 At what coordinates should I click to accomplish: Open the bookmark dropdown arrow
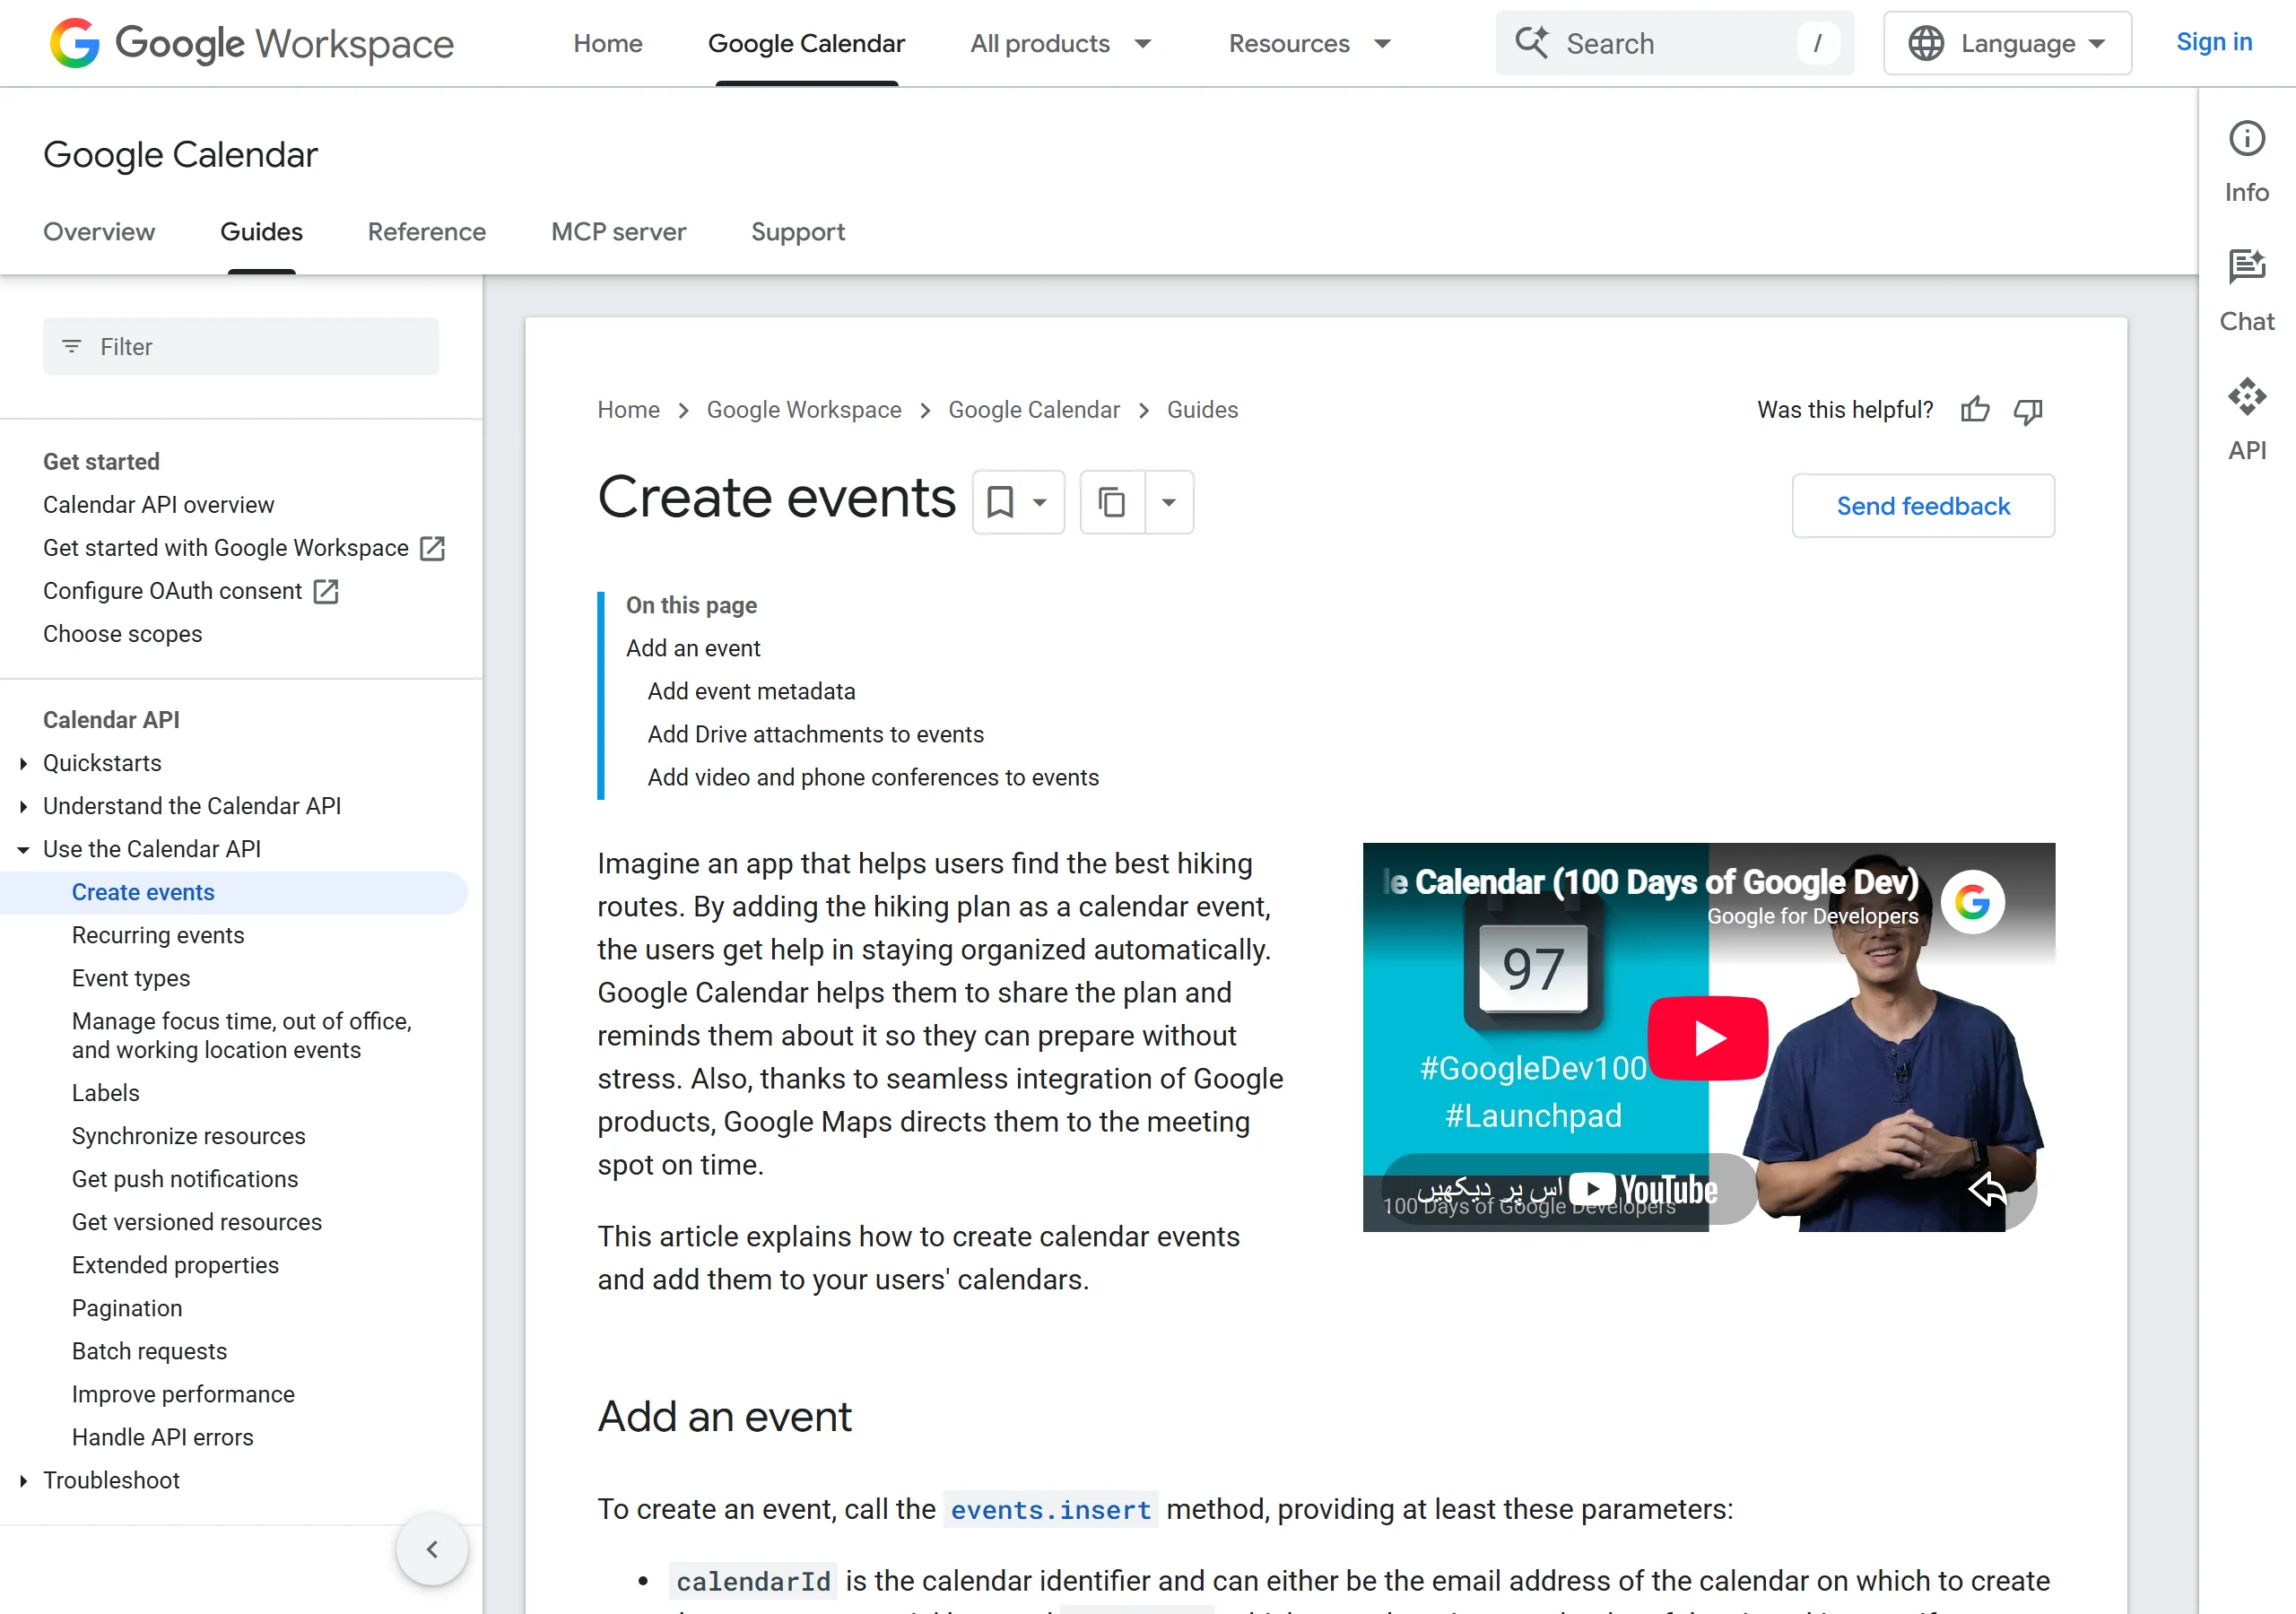1040,502
